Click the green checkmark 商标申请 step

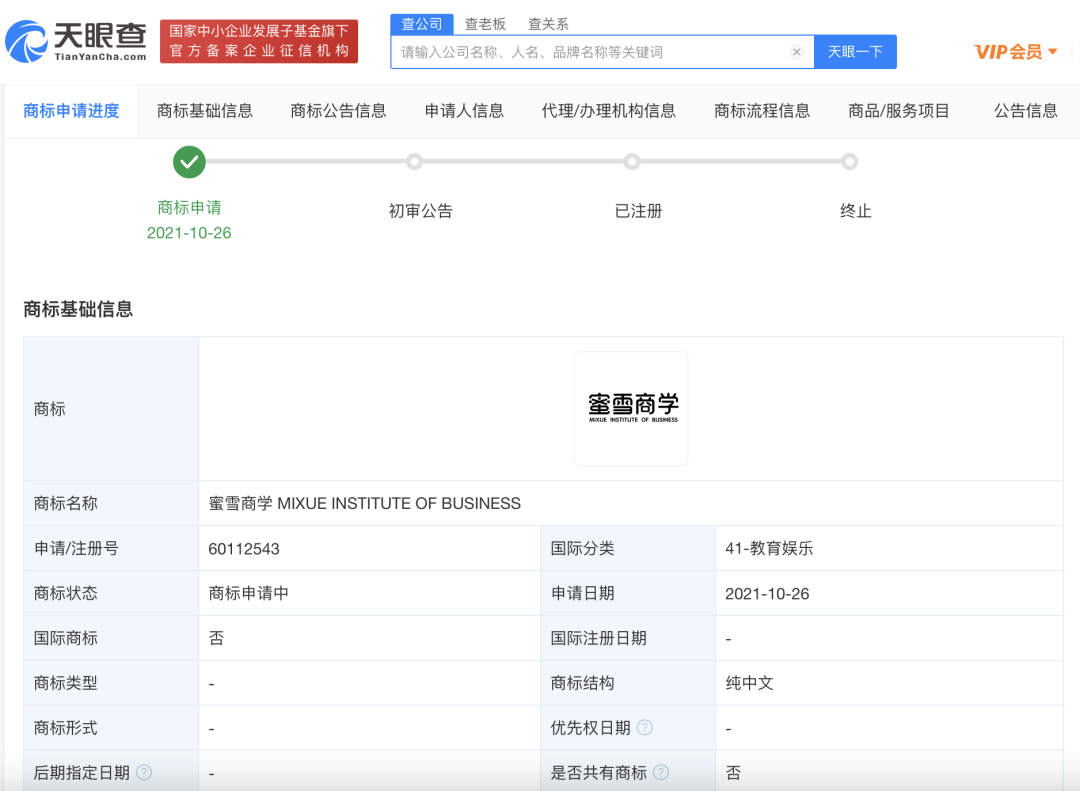(189, 162)
